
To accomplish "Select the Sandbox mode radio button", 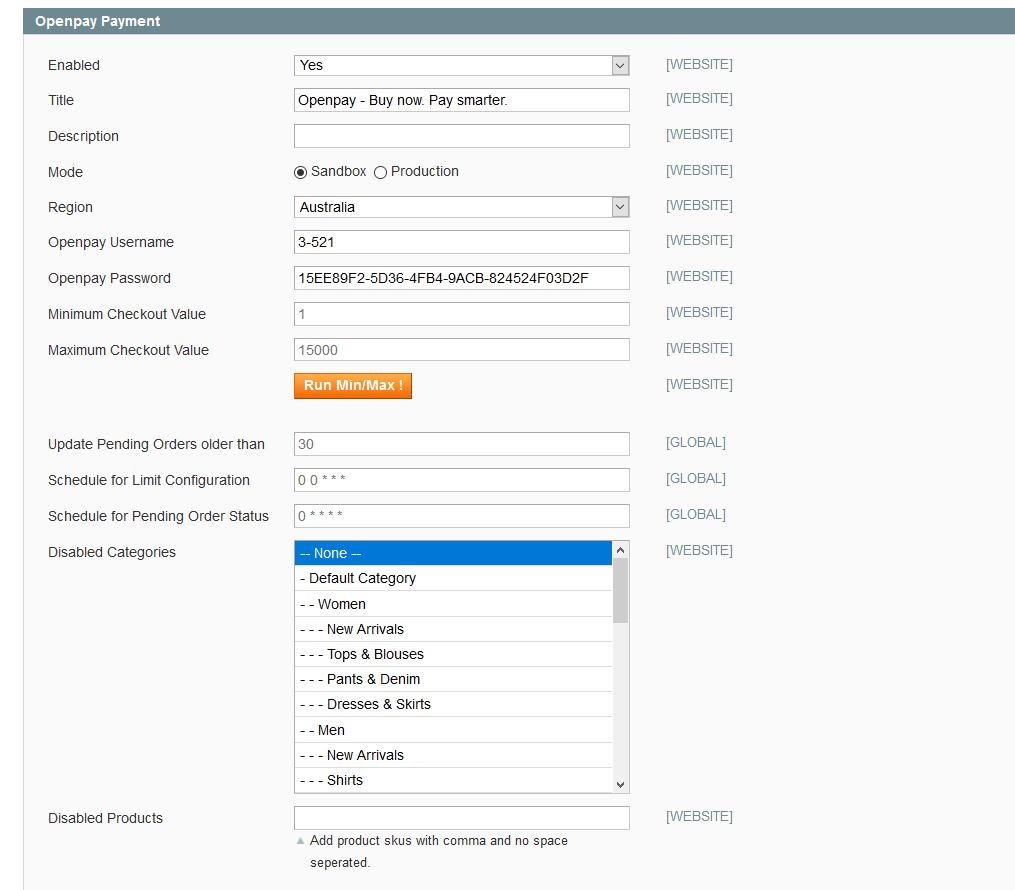I will pos(301,172).
